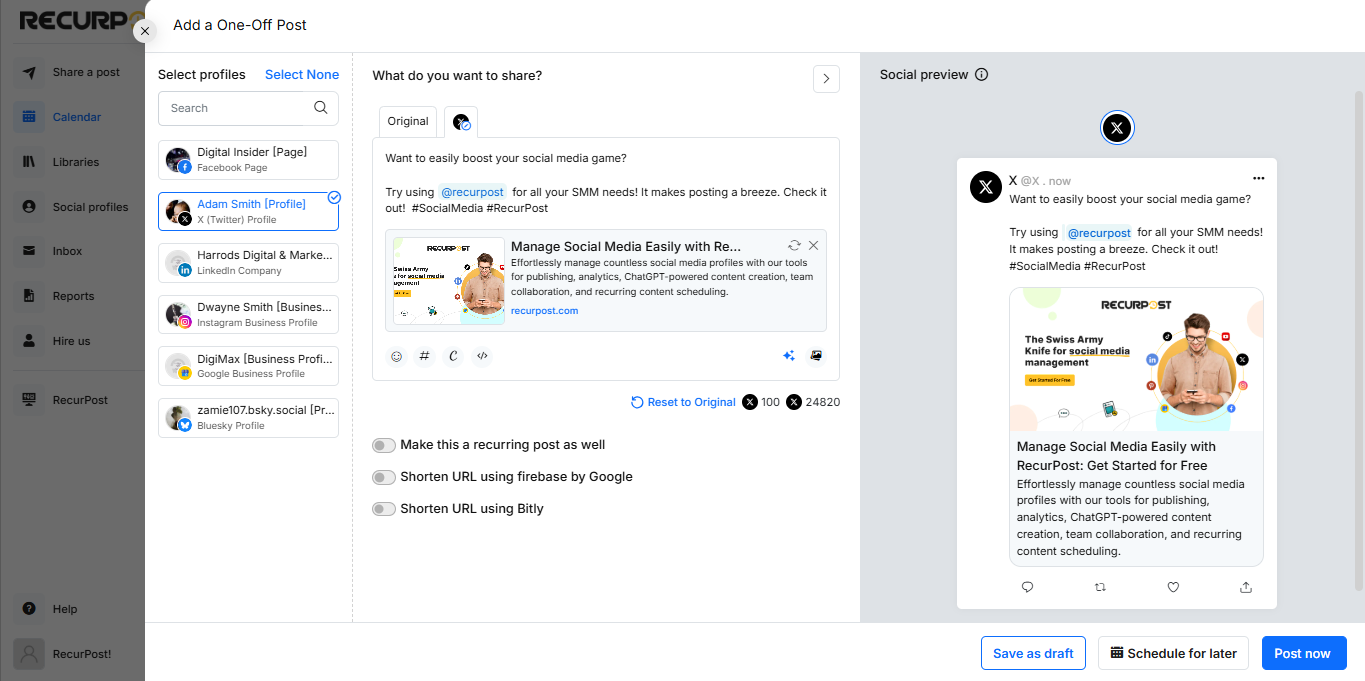Click Post now button
The height and width of the screenshot is (681, 1365).
[1302, 653]
